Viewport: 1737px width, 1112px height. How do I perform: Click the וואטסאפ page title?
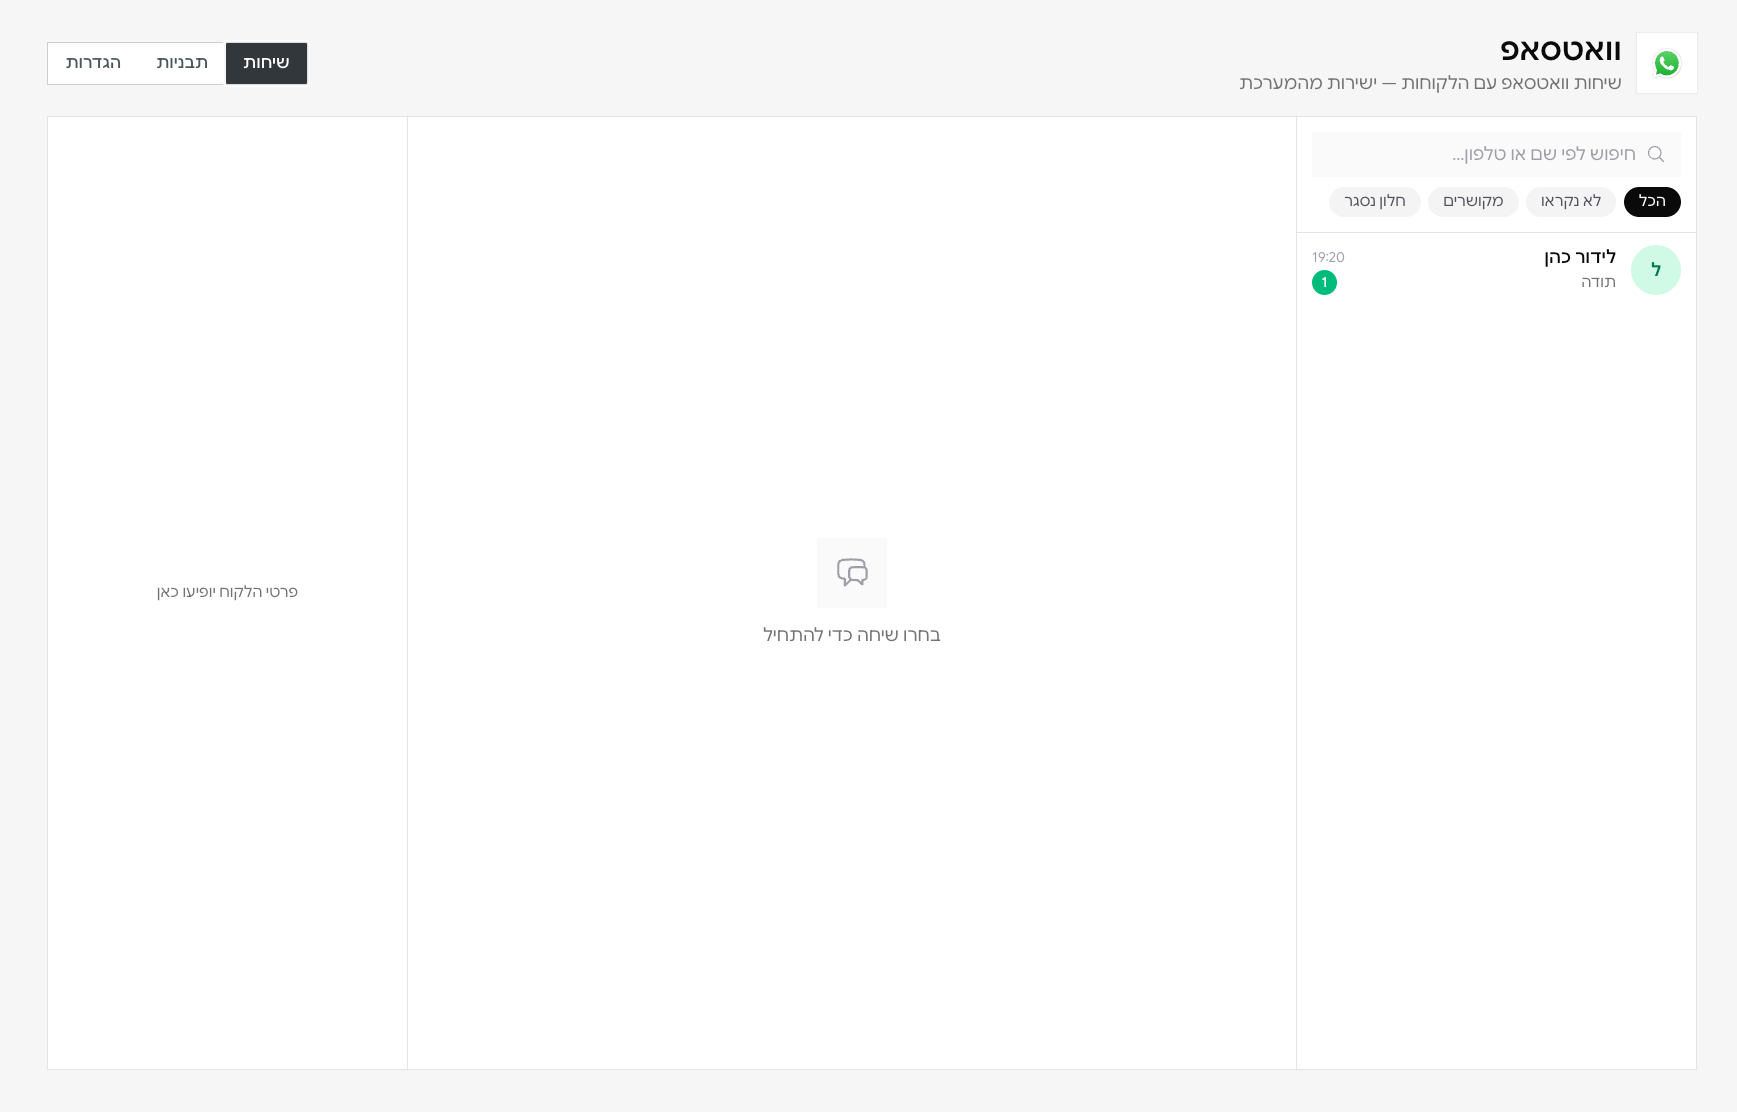click(x=1561, y=51)
